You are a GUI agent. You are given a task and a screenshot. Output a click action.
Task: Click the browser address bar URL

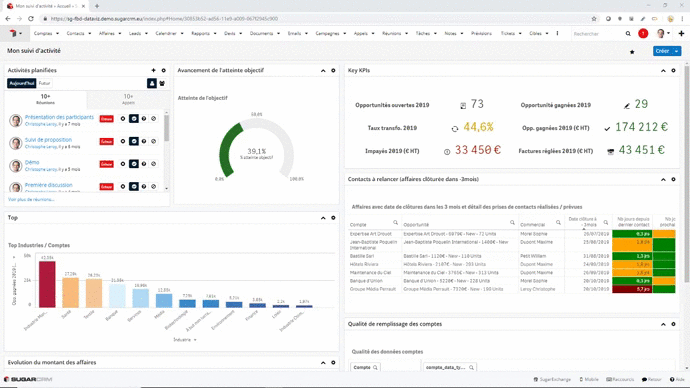164,19
